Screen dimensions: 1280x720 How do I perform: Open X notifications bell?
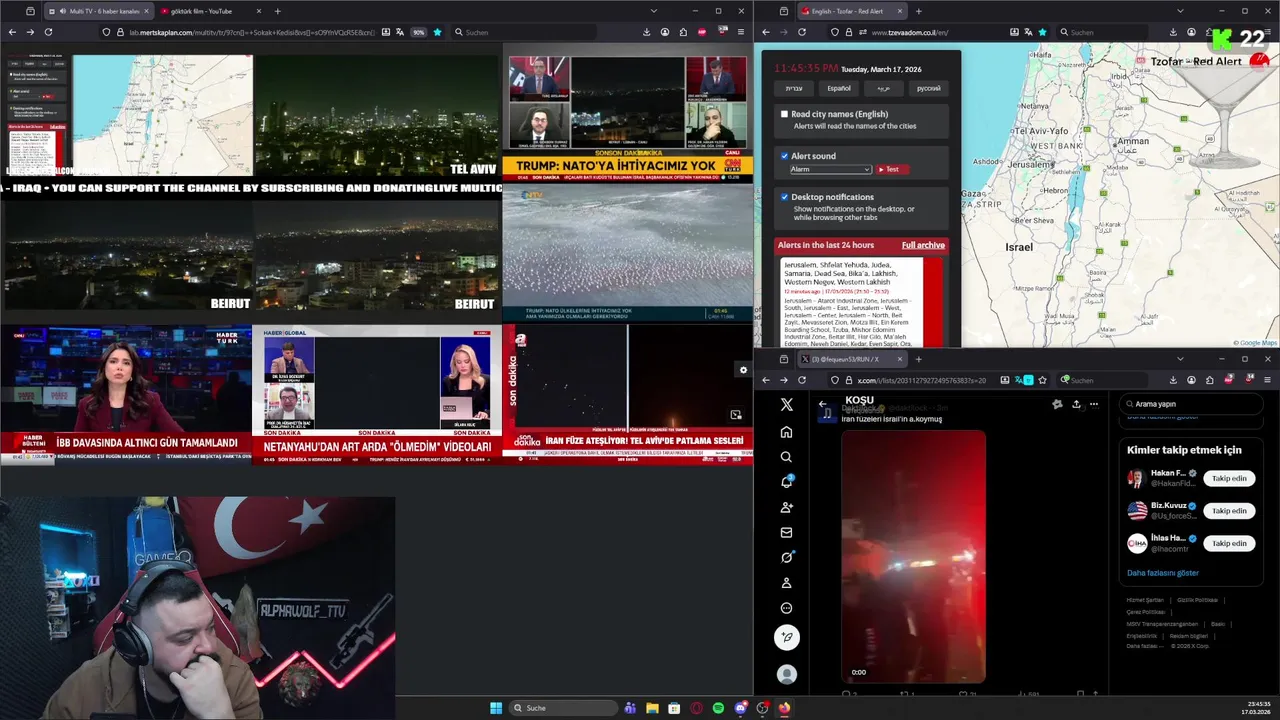click(x=787, y=482)
